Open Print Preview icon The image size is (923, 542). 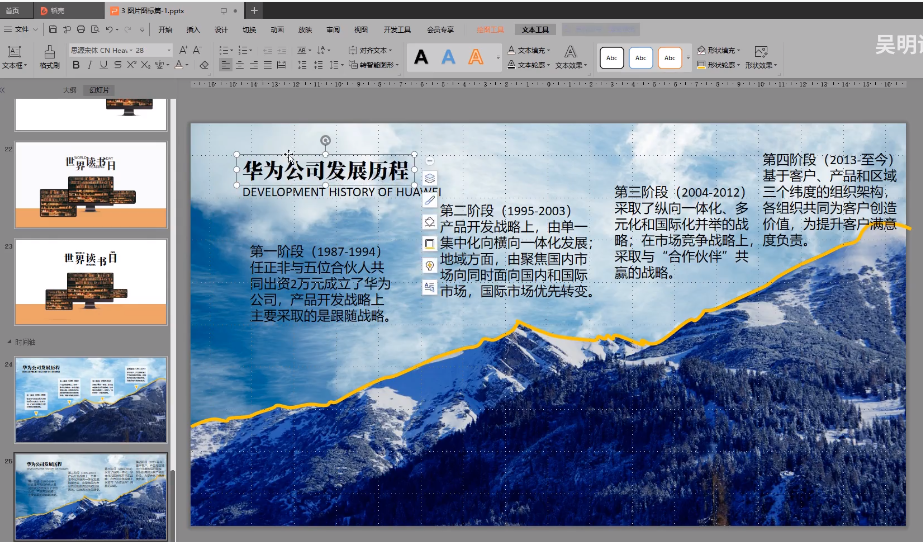click(x=95, y=29)
